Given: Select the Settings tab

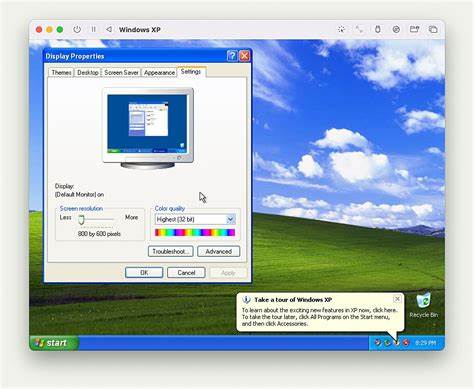Looking at the screenshot, I should click(191, 72).
